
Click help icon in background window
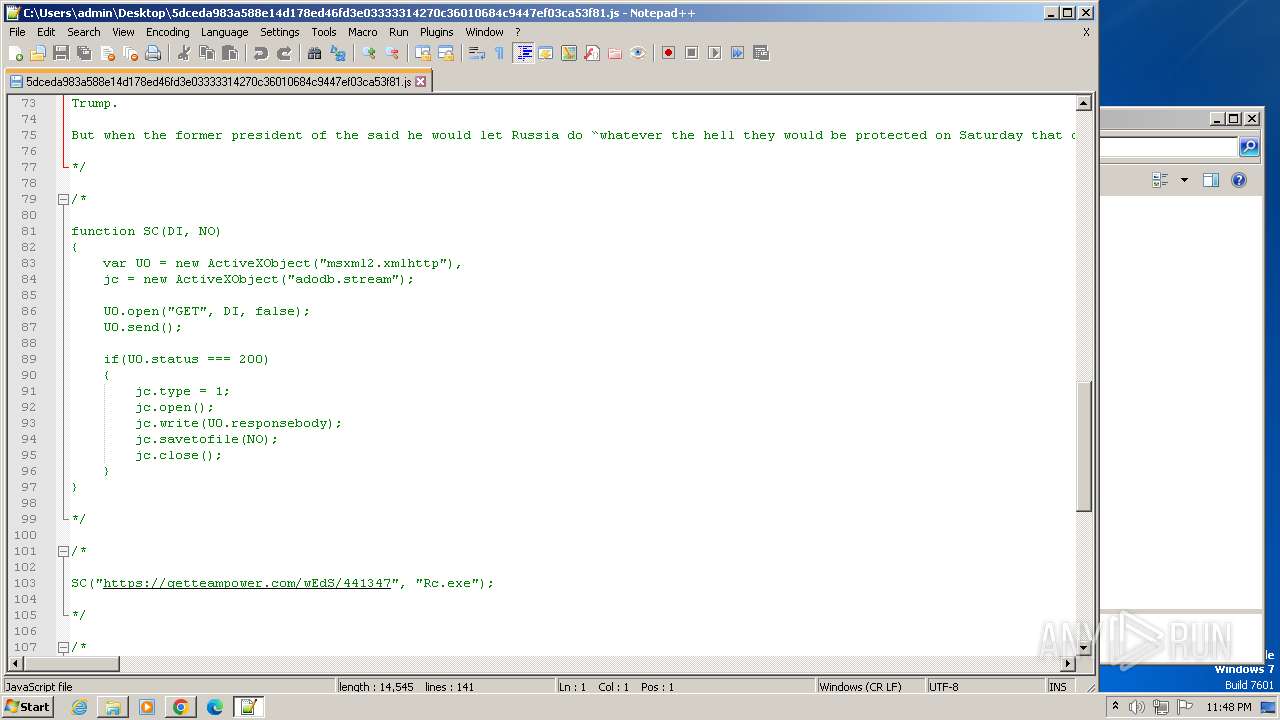coord(1239,180)
